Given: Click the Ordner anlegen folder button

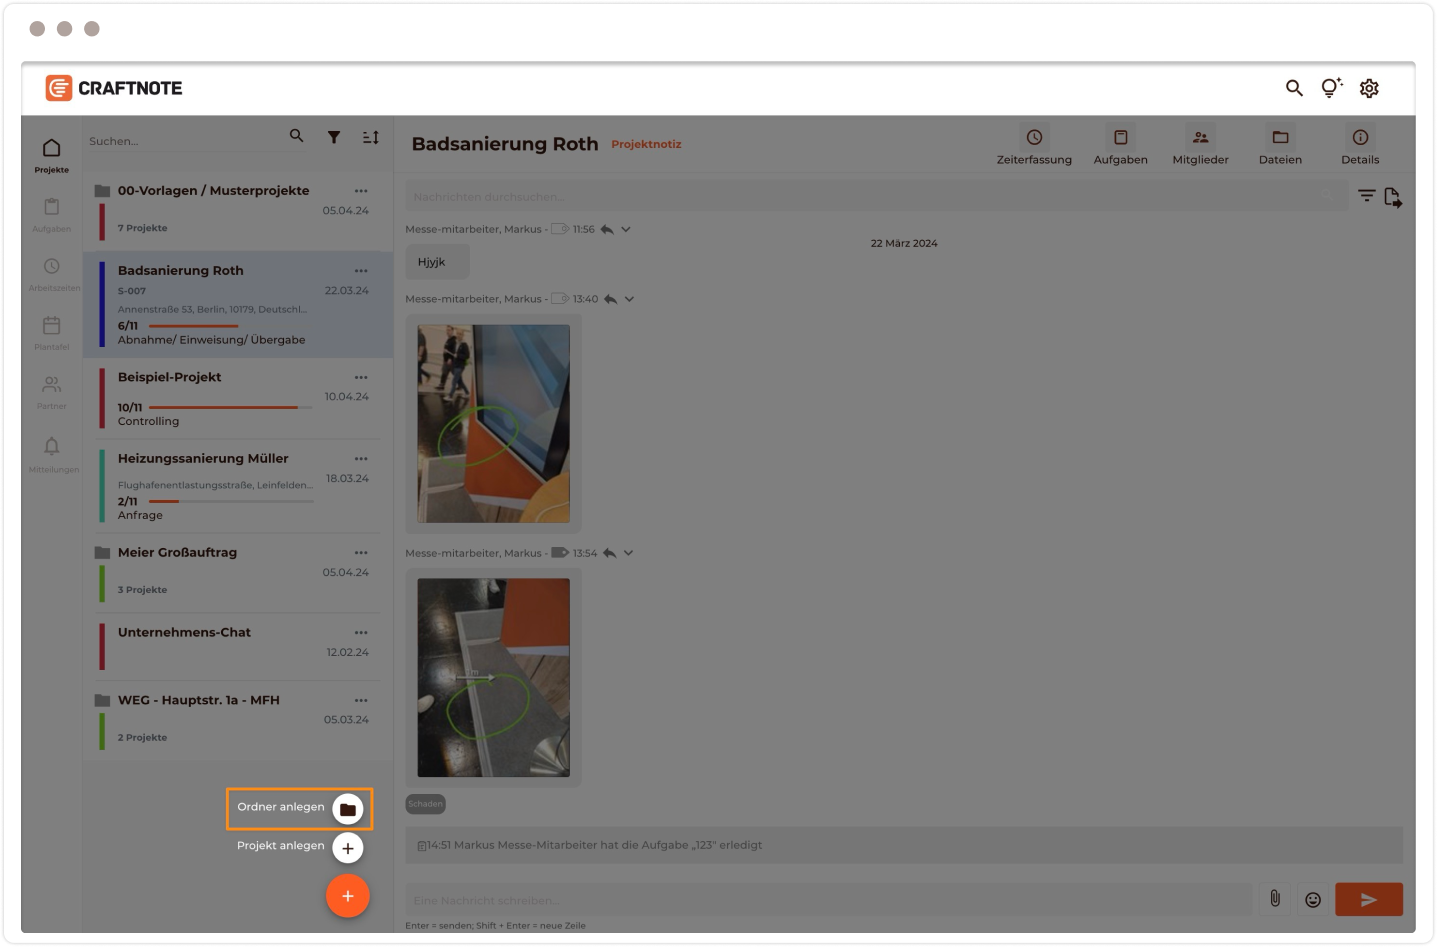Looking at the screenshot, I should coord(347,809).
